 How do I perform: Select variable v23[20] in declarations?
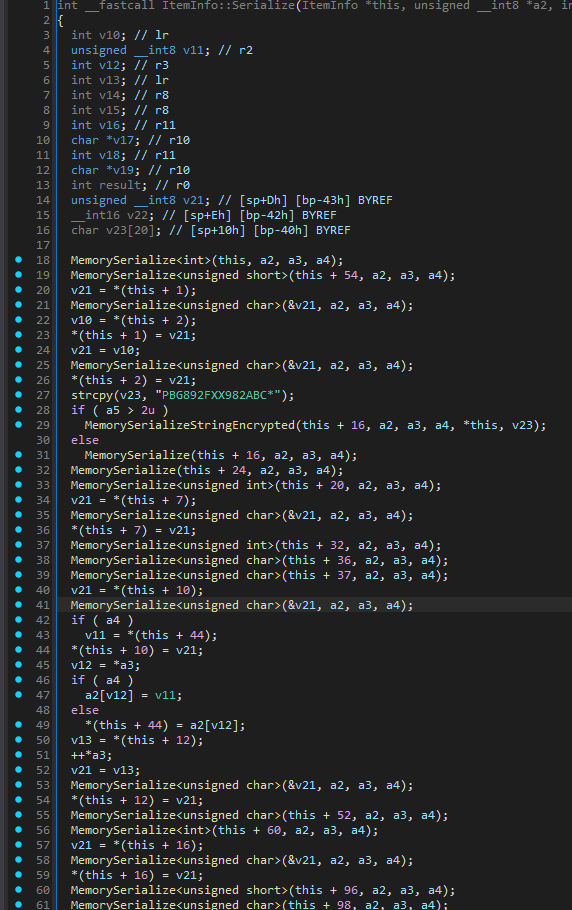(x=130, y=230)
